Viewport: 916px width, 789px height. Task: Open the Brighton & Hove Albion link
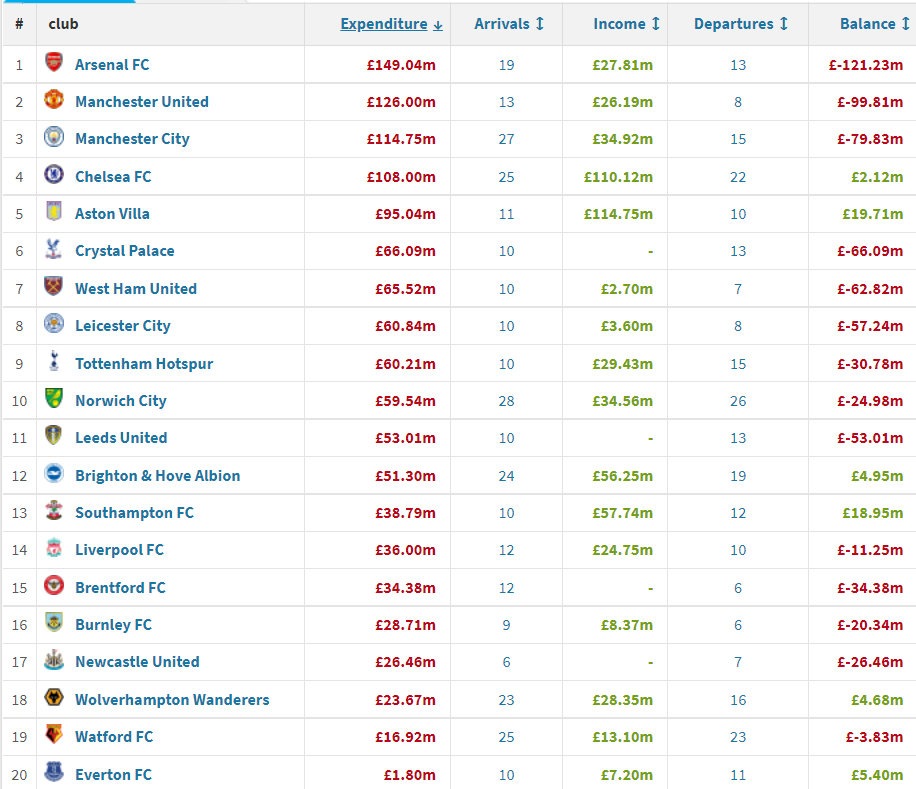(158, 476)
